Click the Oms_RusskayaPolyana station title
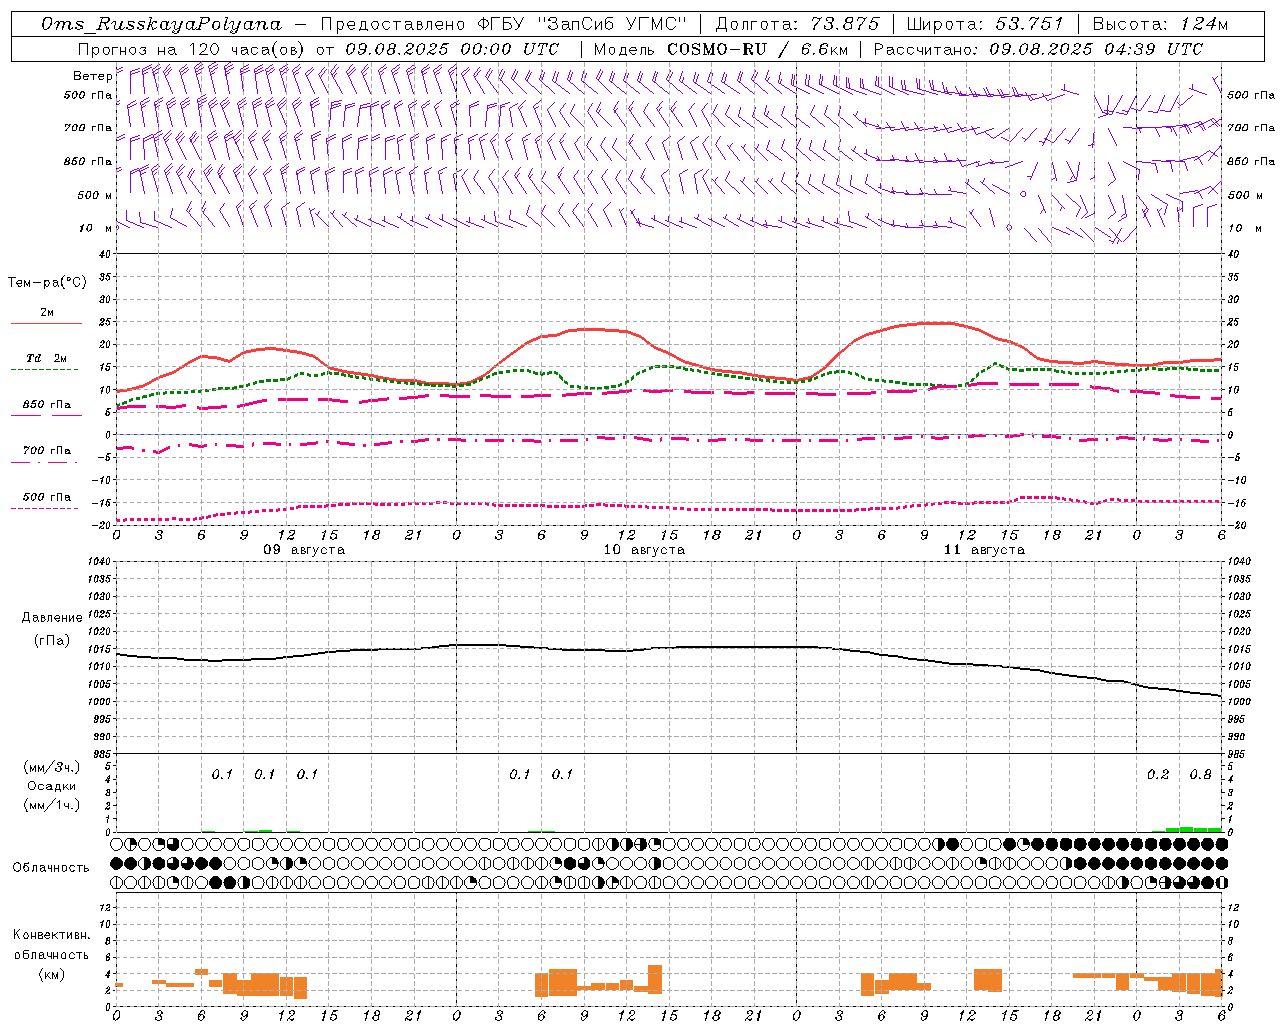Image resolution: width=1280 pixels, height=1024 pixels. pos(162,24)
